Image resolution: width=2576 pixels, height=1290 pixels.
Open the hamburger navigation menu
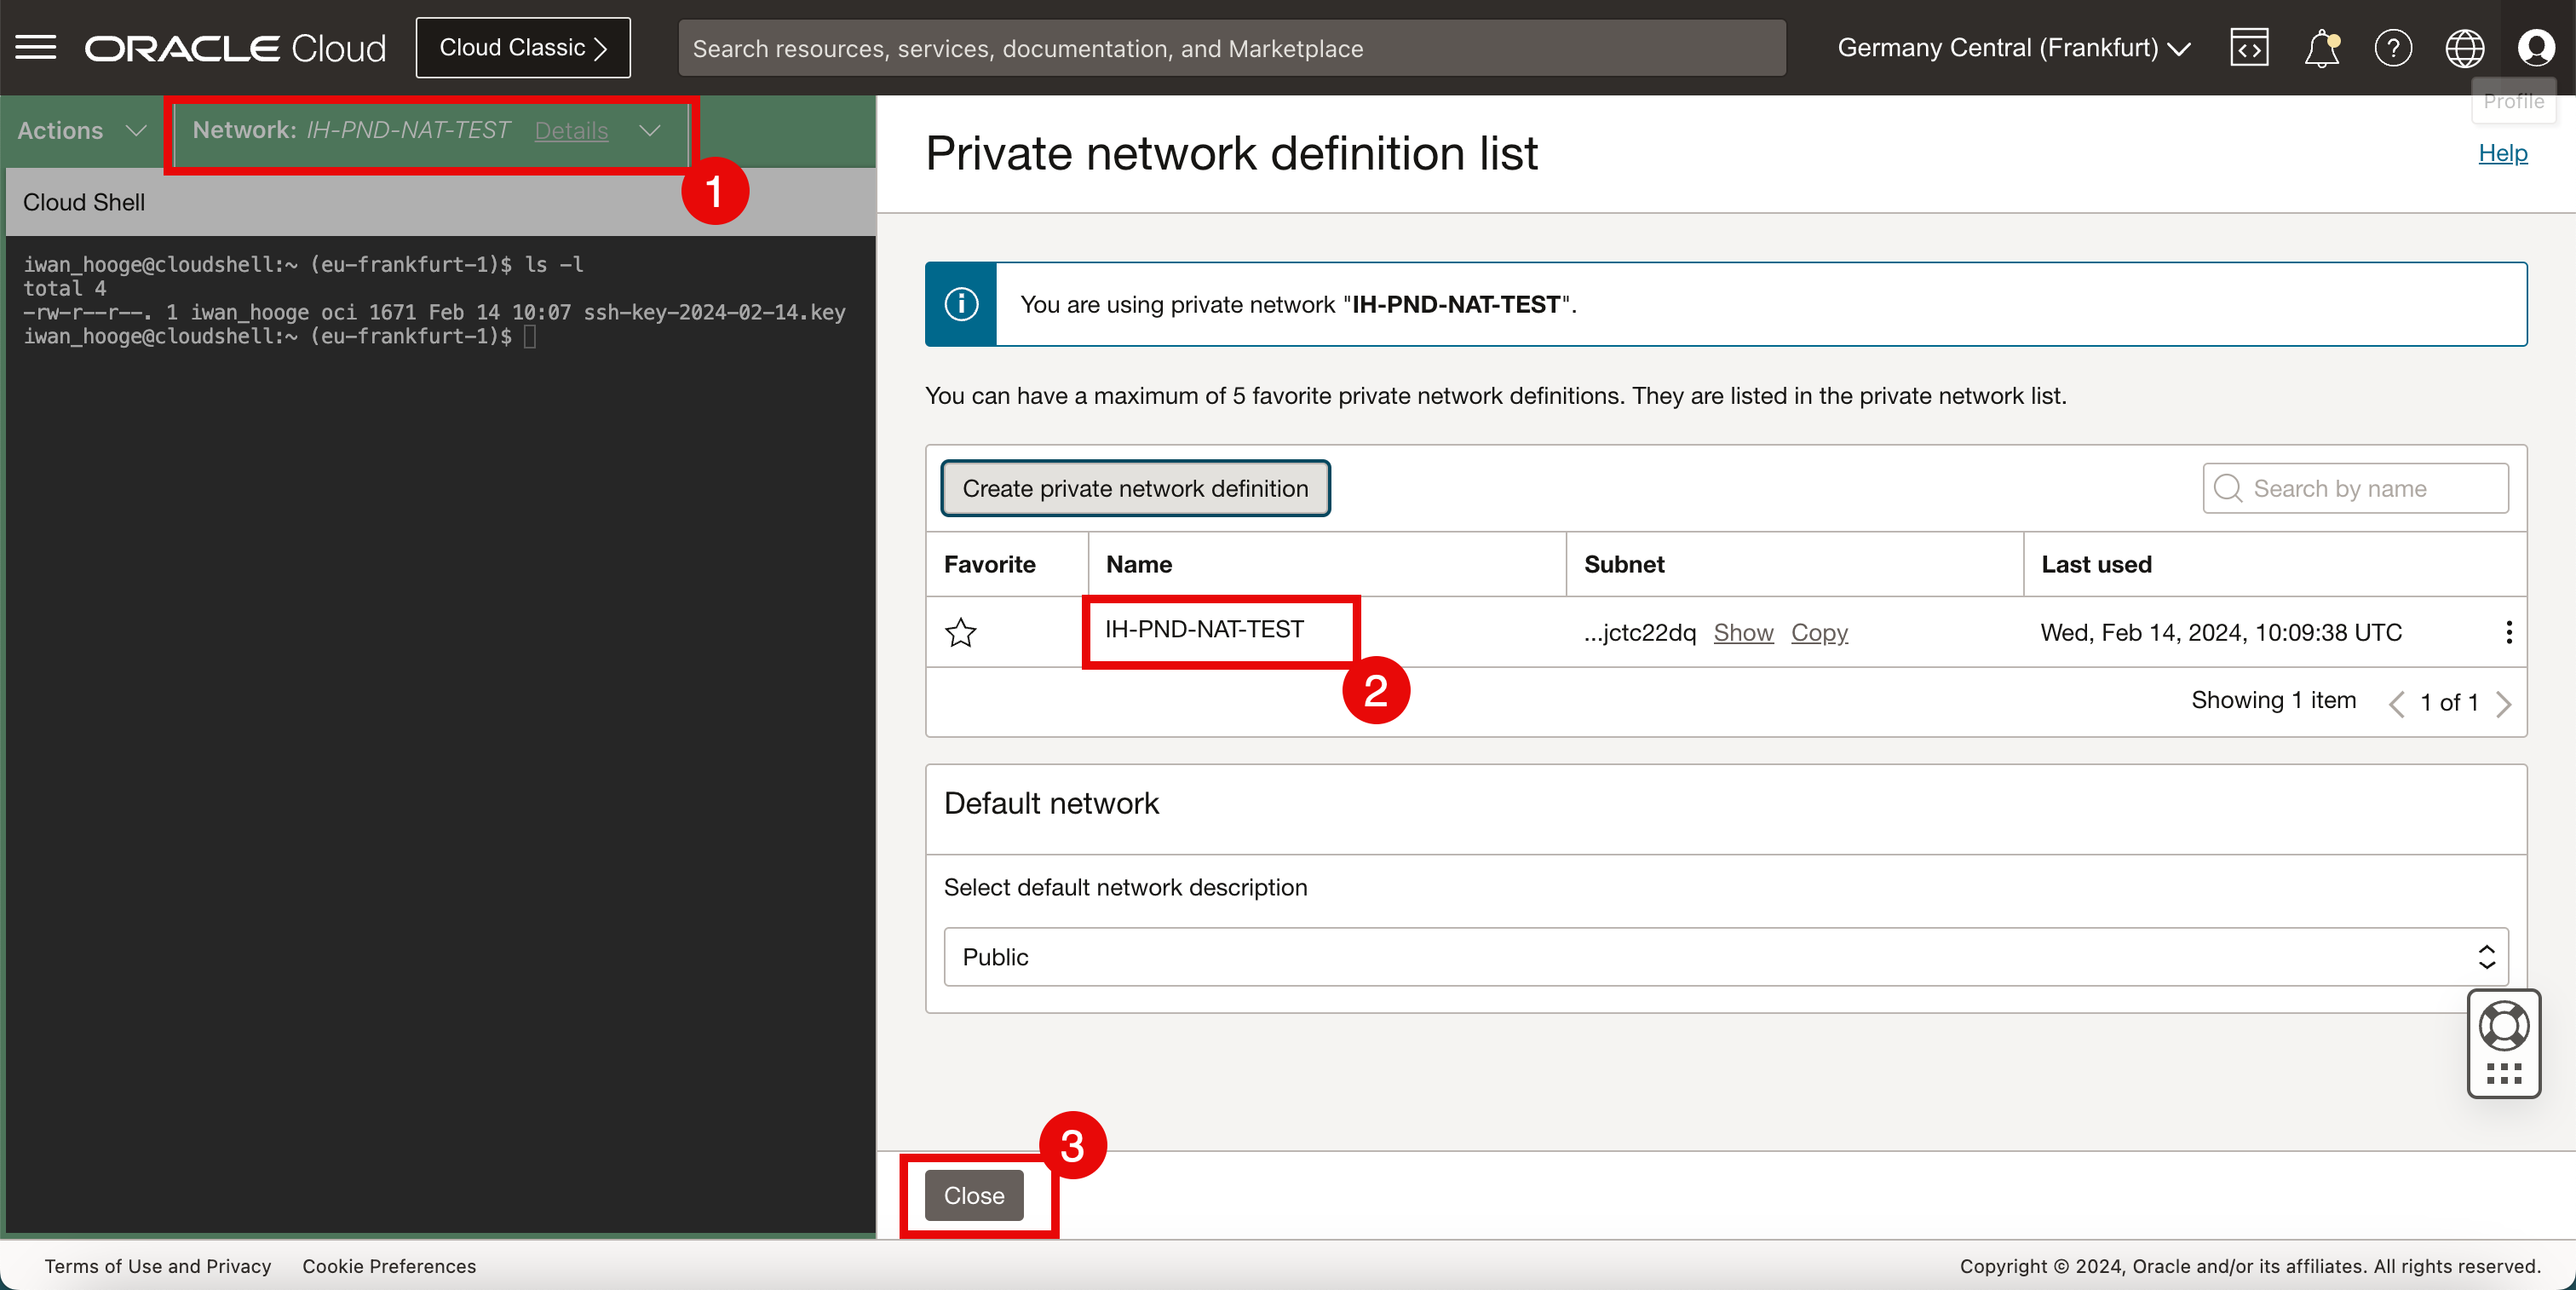coord(36,47)
